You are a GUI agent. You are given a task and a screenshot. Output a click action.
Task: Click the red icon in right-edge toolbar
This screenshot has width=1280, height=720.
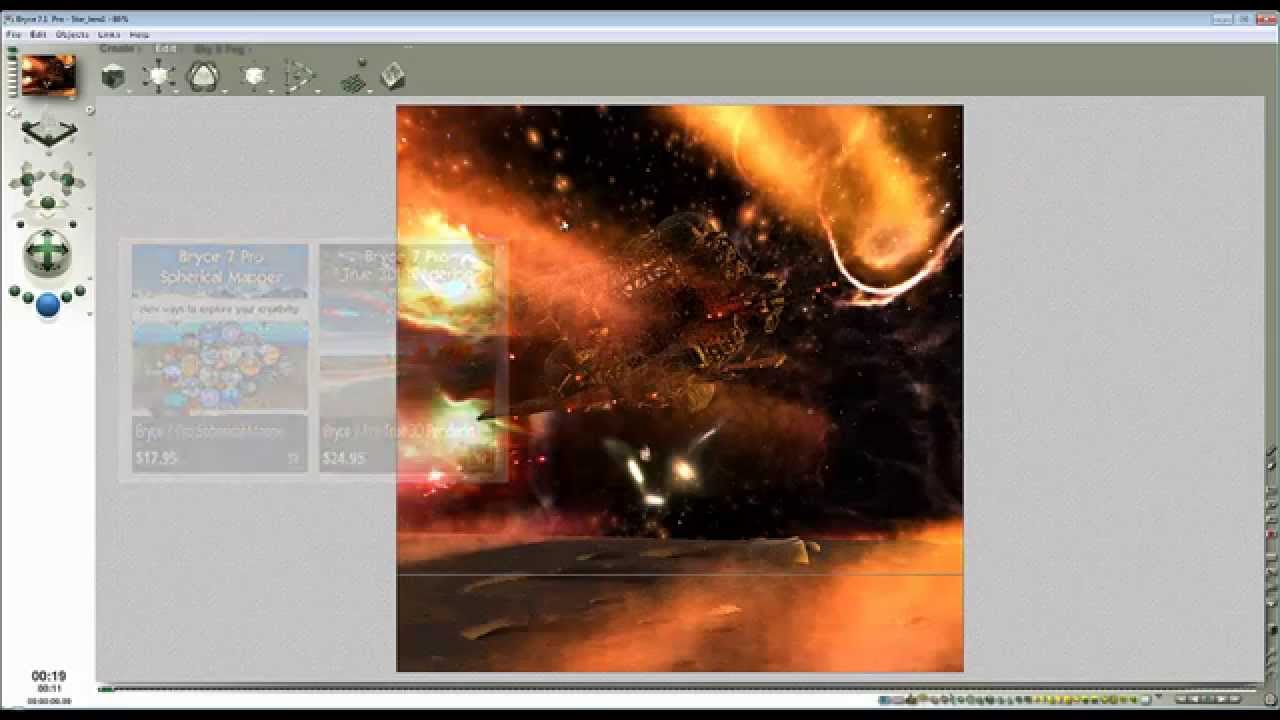click(1272, 534)
